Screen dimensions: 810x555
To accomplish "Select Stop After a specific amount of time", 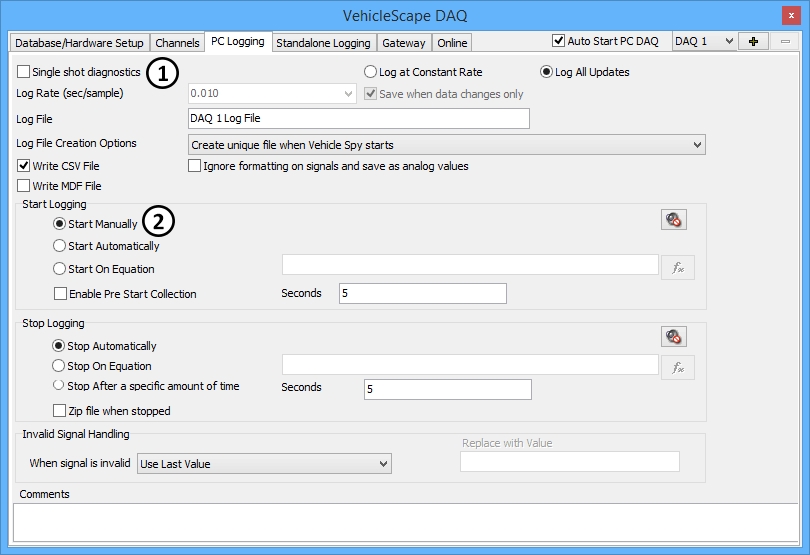I will (60, 386).
